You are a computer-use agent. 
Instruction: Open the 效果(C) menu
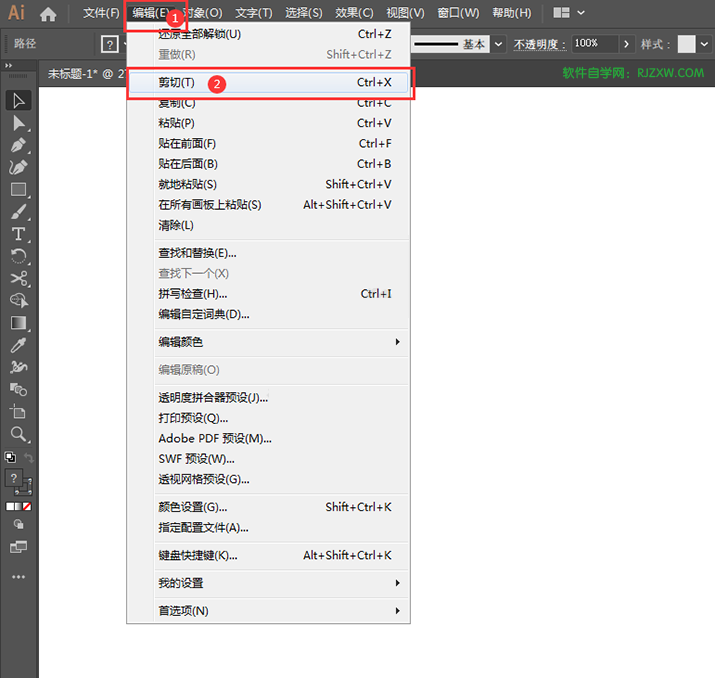(x=354, y=13)
